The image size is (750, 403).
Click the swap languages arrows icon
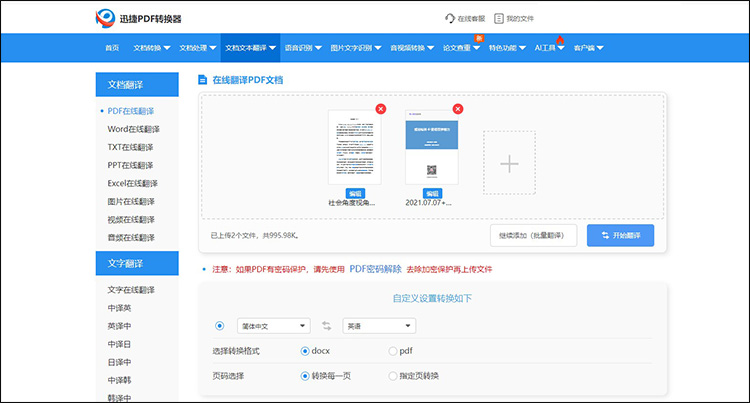click(326, 326)
